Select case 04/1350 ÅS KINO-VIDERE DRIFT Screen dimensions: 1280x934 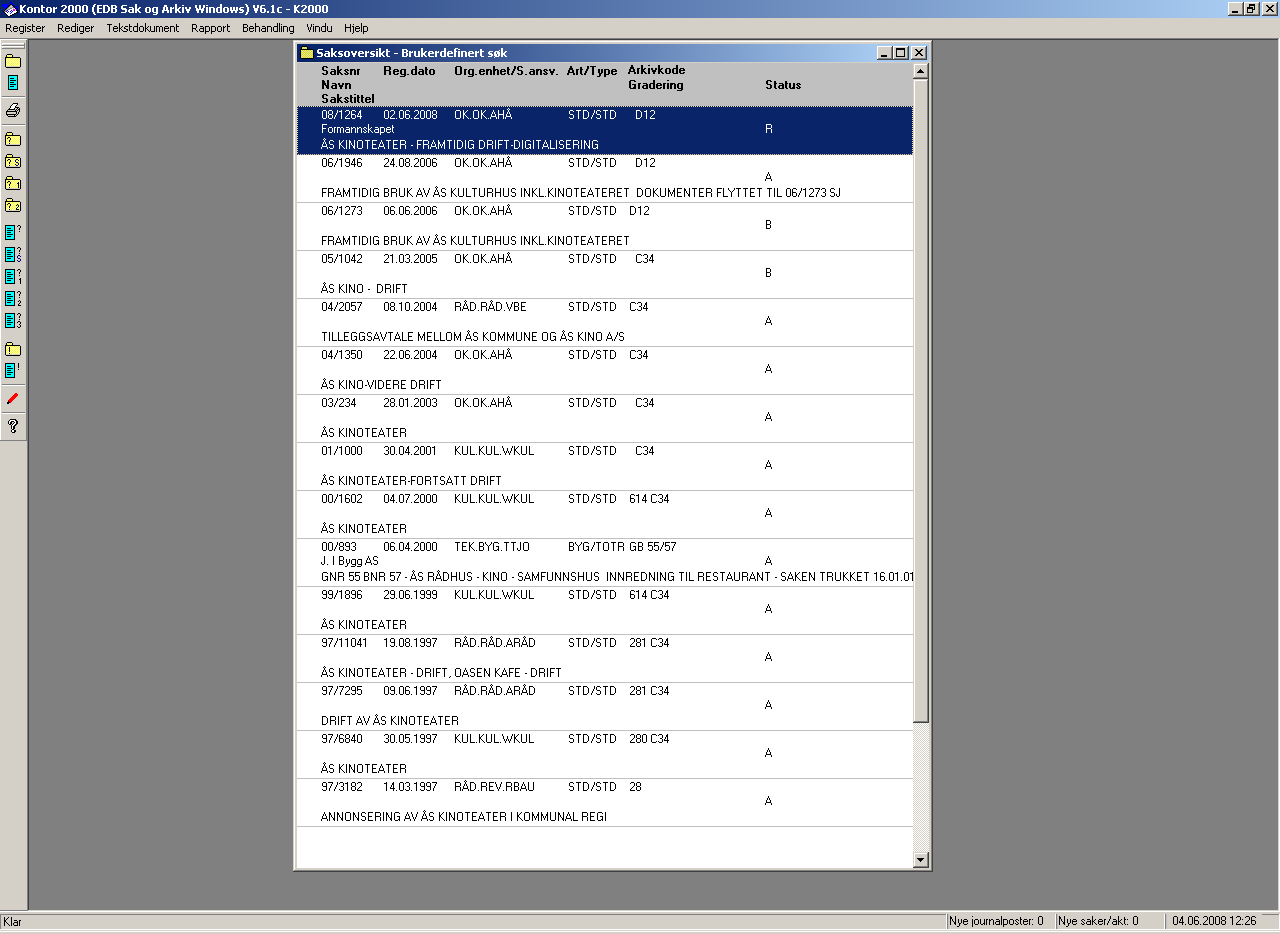click(605, 370)
